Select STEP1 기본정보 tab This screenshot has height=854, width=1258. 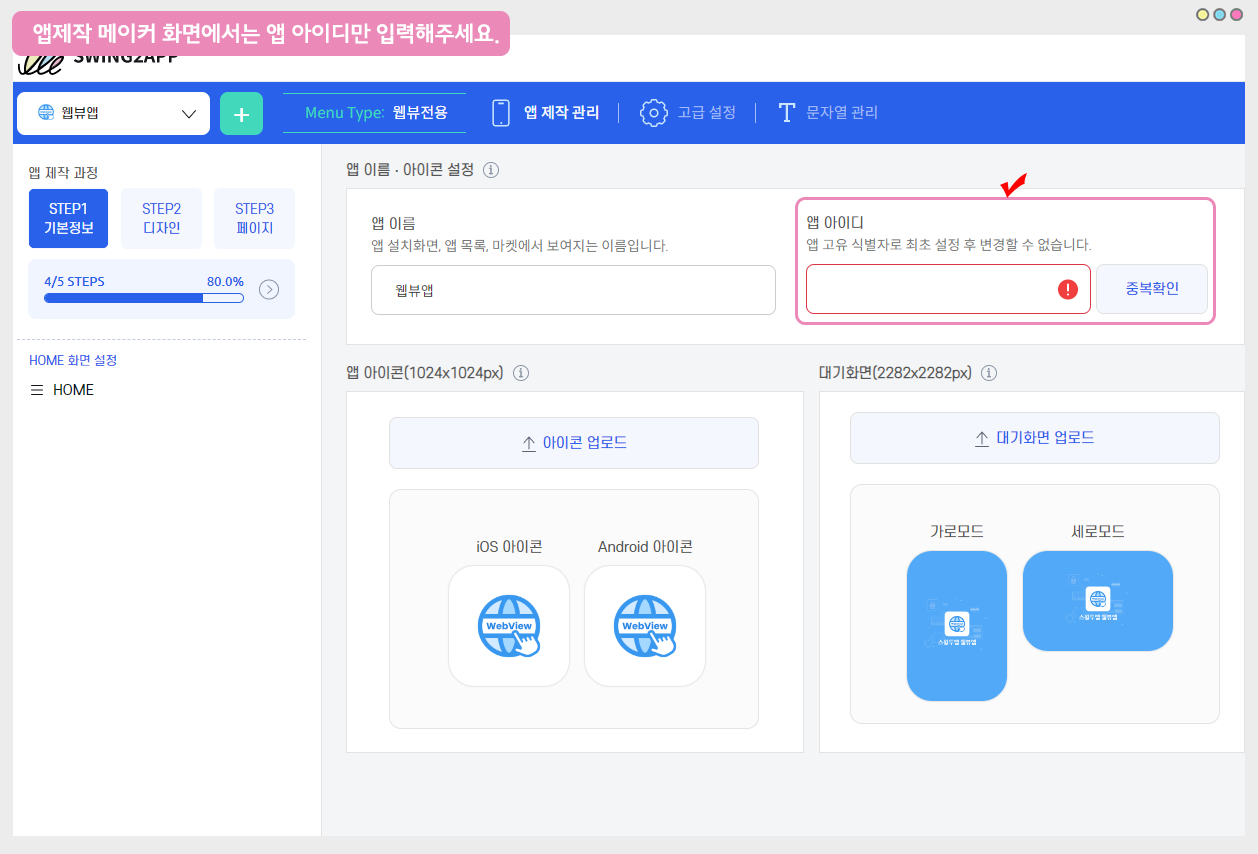pos(68,218)
